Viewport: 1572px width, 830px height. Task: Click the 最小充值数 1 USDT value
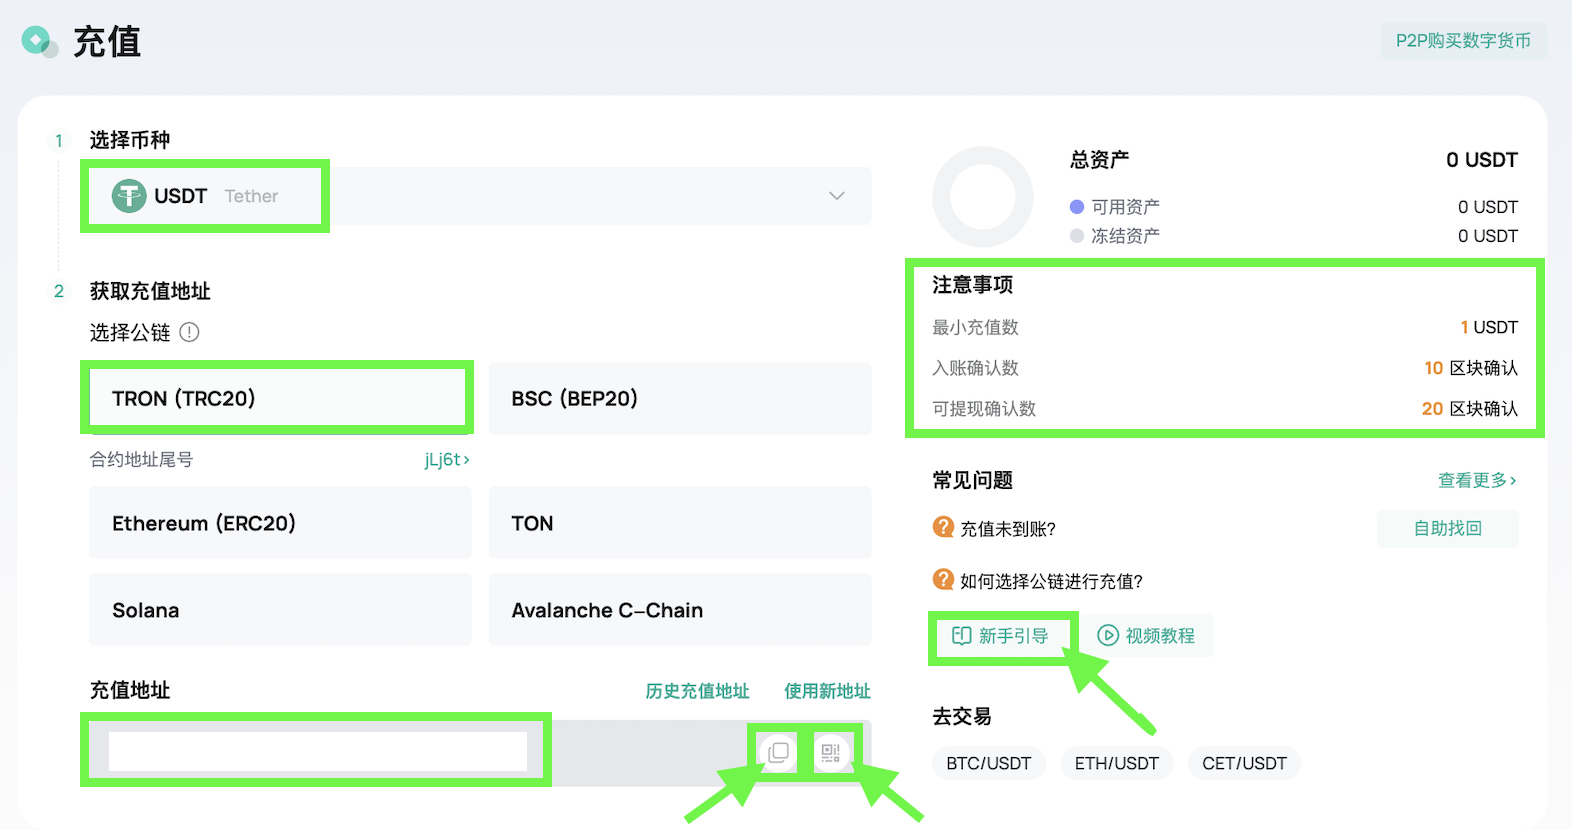pos(1489,327)
